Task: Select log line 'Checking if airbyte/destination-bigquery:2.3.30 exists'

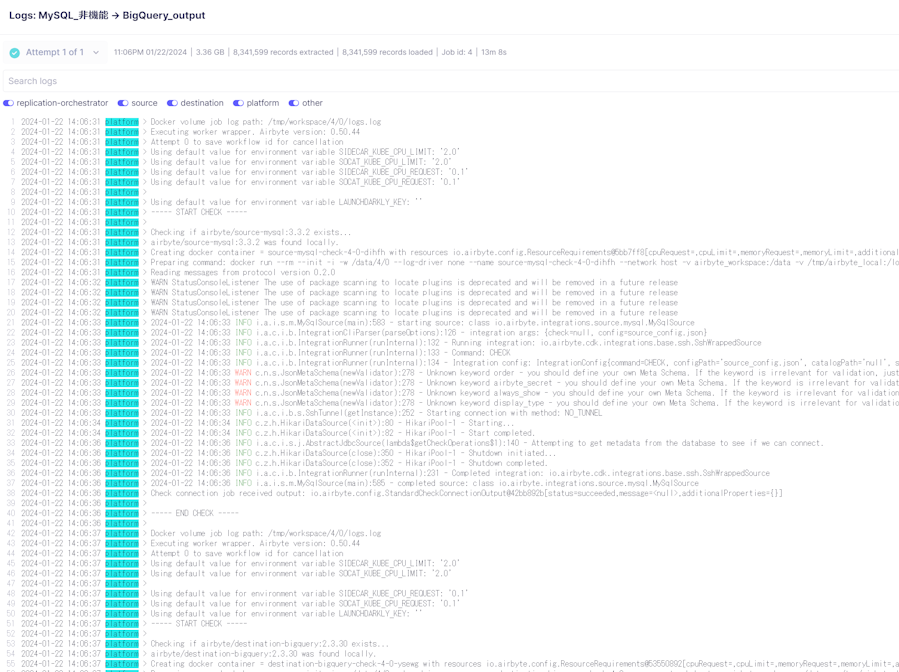Action: pyautogui.click(x=269, y=644)
